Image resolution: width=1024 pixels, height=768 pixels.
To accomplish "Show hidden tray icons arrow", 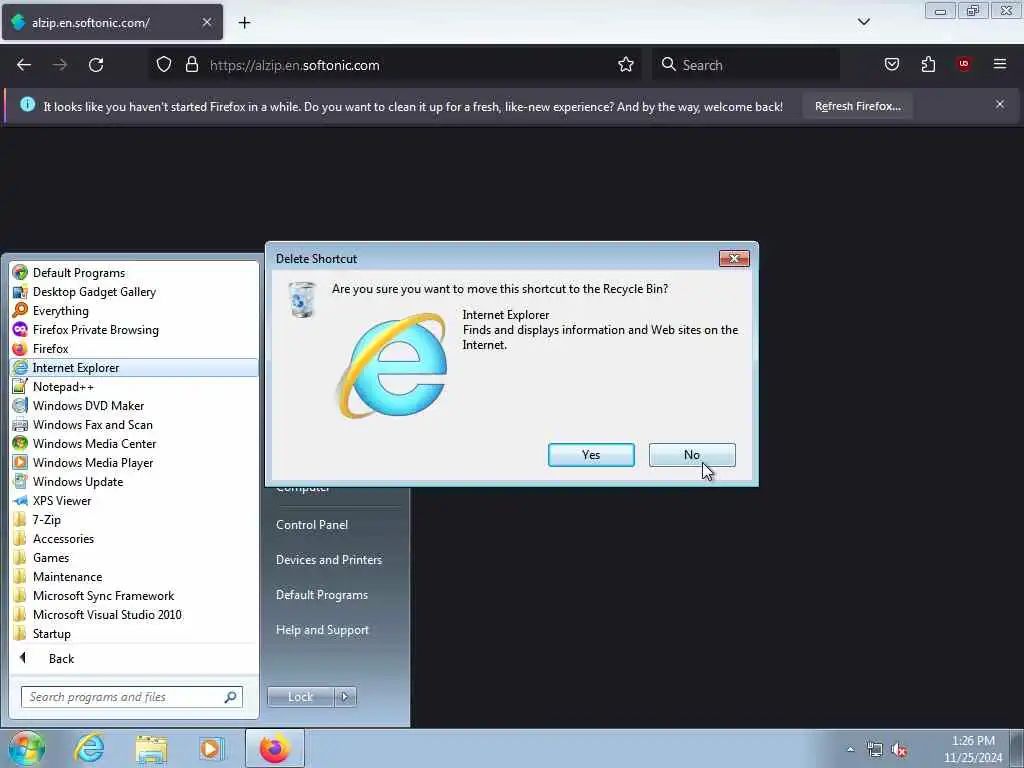I will point(850,749).
